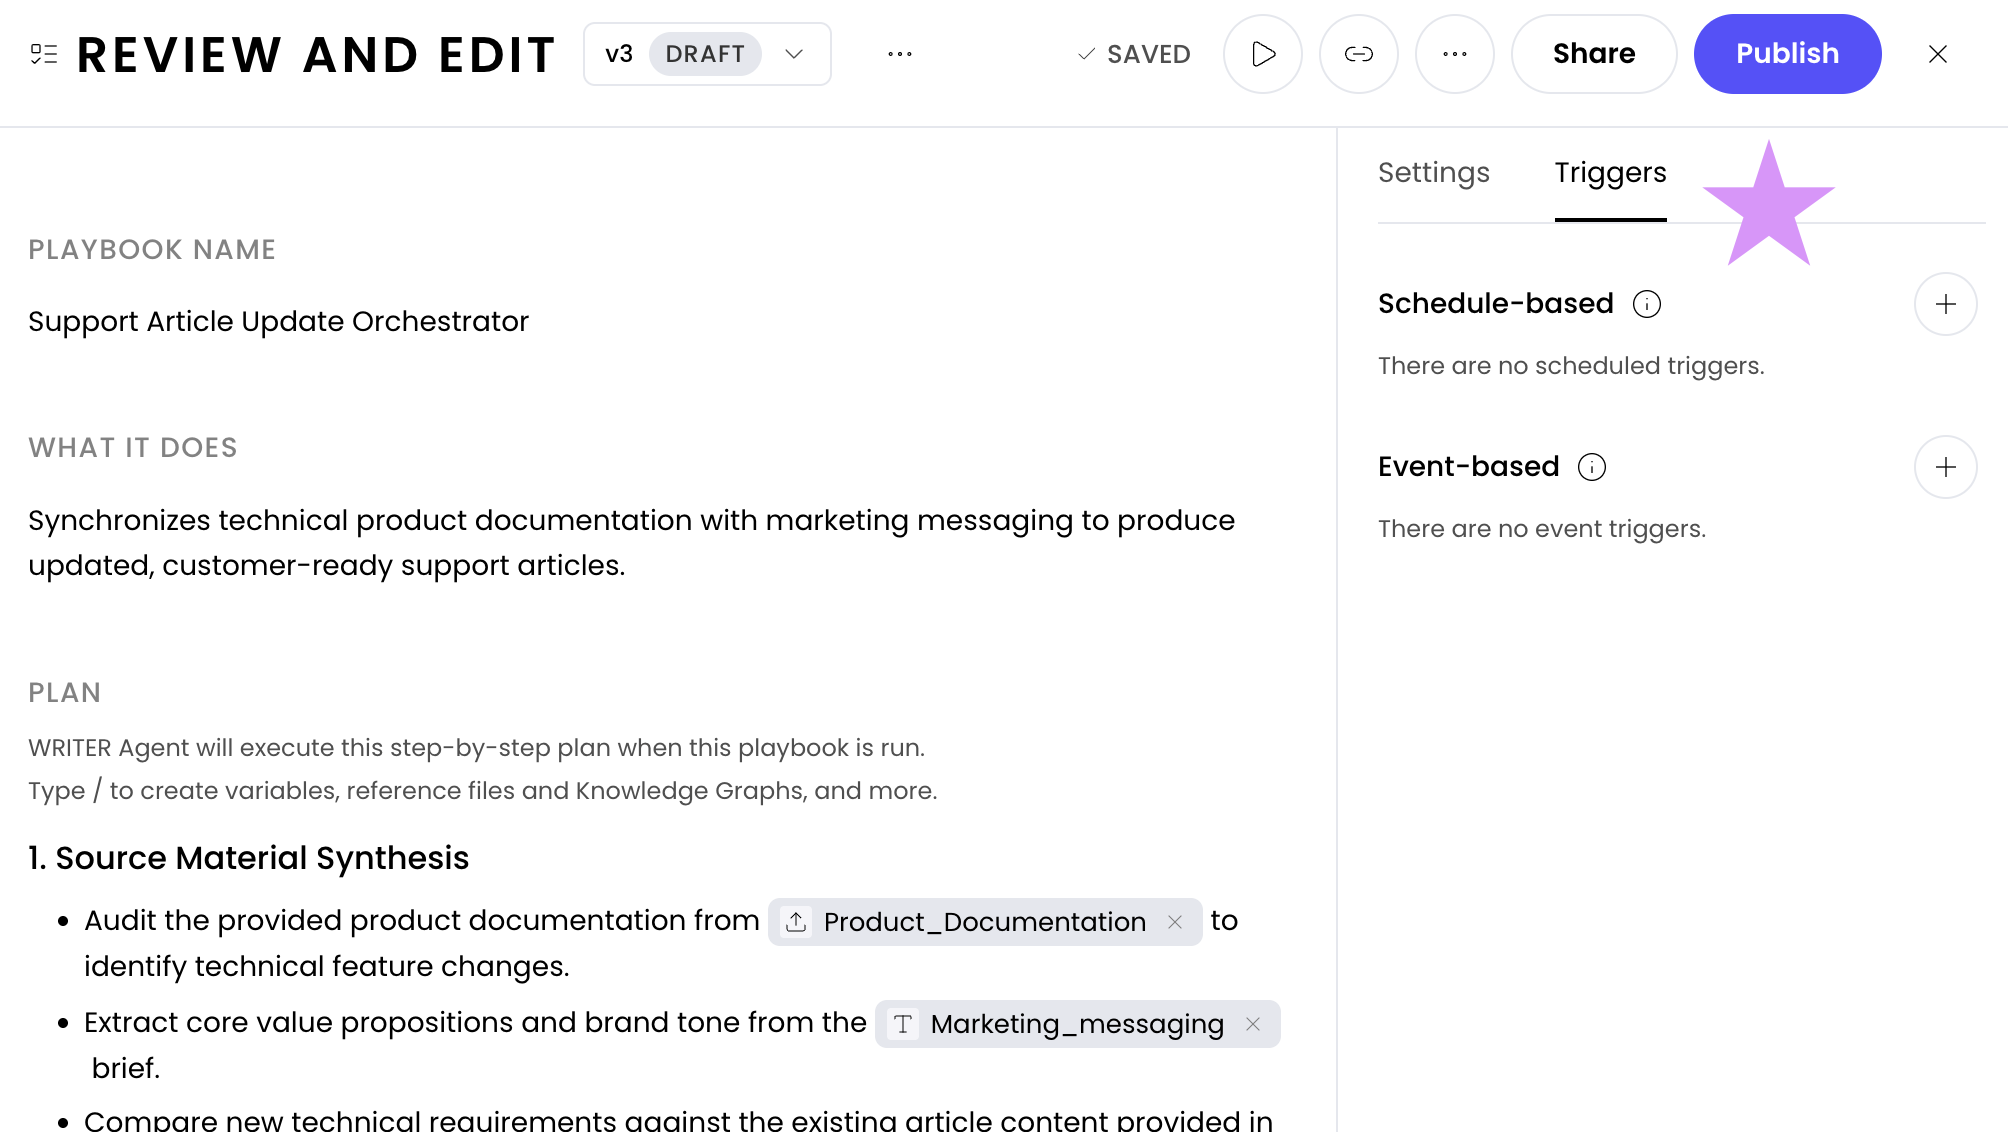Image resolution: width=2008 pixels, height=1132 pixels.
Task: Remove Product_Documentation variable chip
Action: click(1175, 922)
